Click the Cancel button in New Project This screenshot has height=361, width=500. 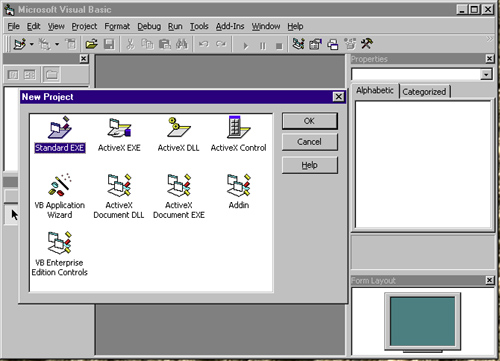[x=309, y=142]
